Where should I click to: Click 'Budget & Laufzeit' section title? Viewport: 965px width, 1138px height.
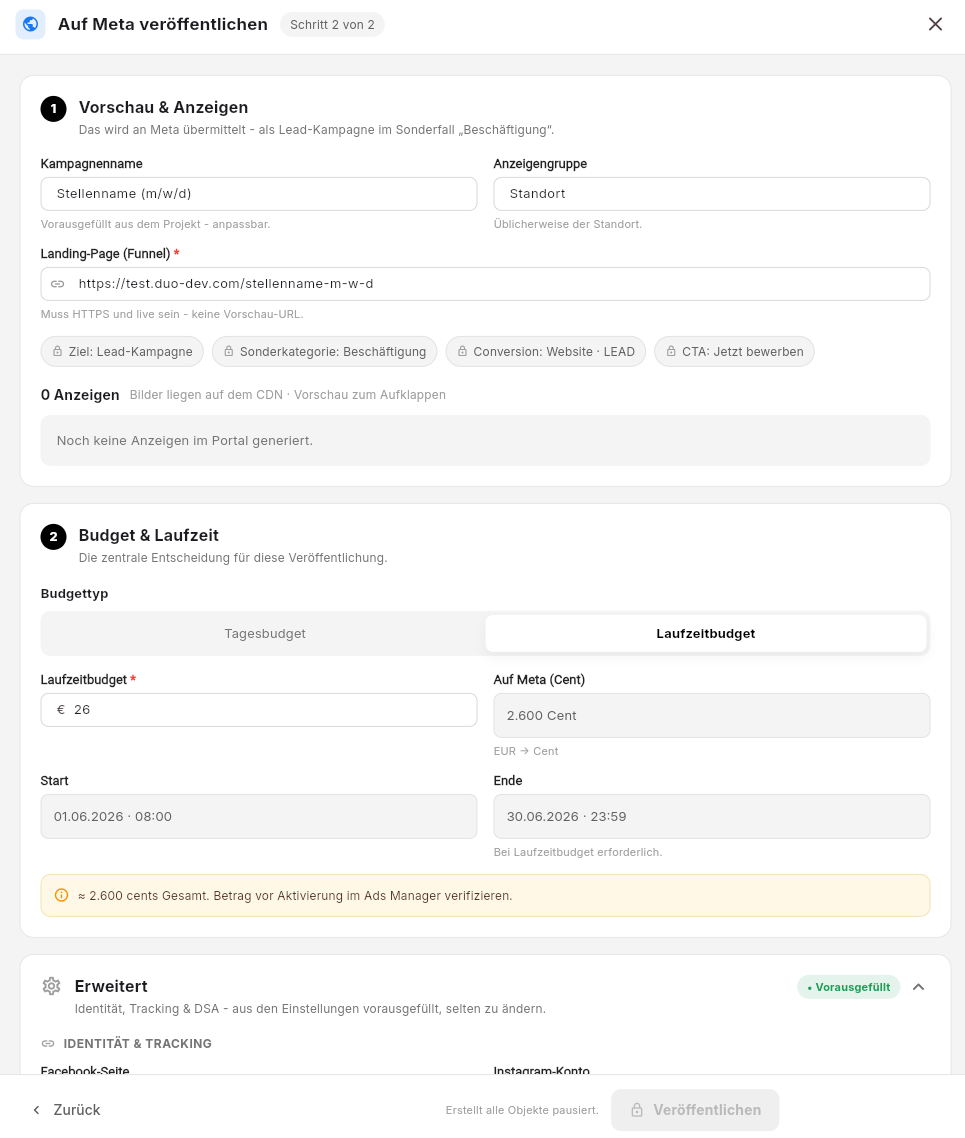(149, 536)
